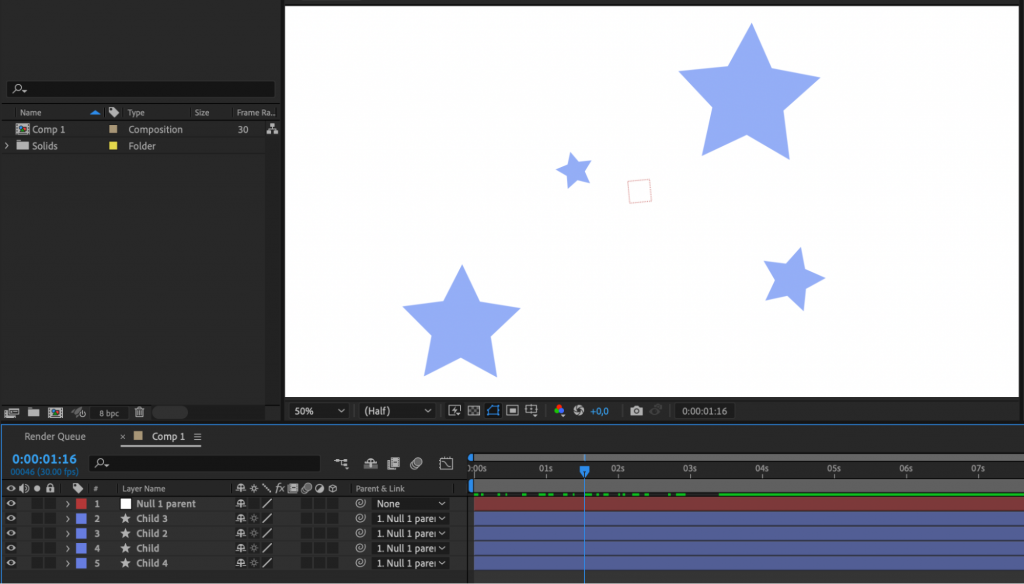Change the parent of Child 4 from Null 1
Image resolution: width=1024 pixels, height=584 pixels.
[x=410, y=563]
